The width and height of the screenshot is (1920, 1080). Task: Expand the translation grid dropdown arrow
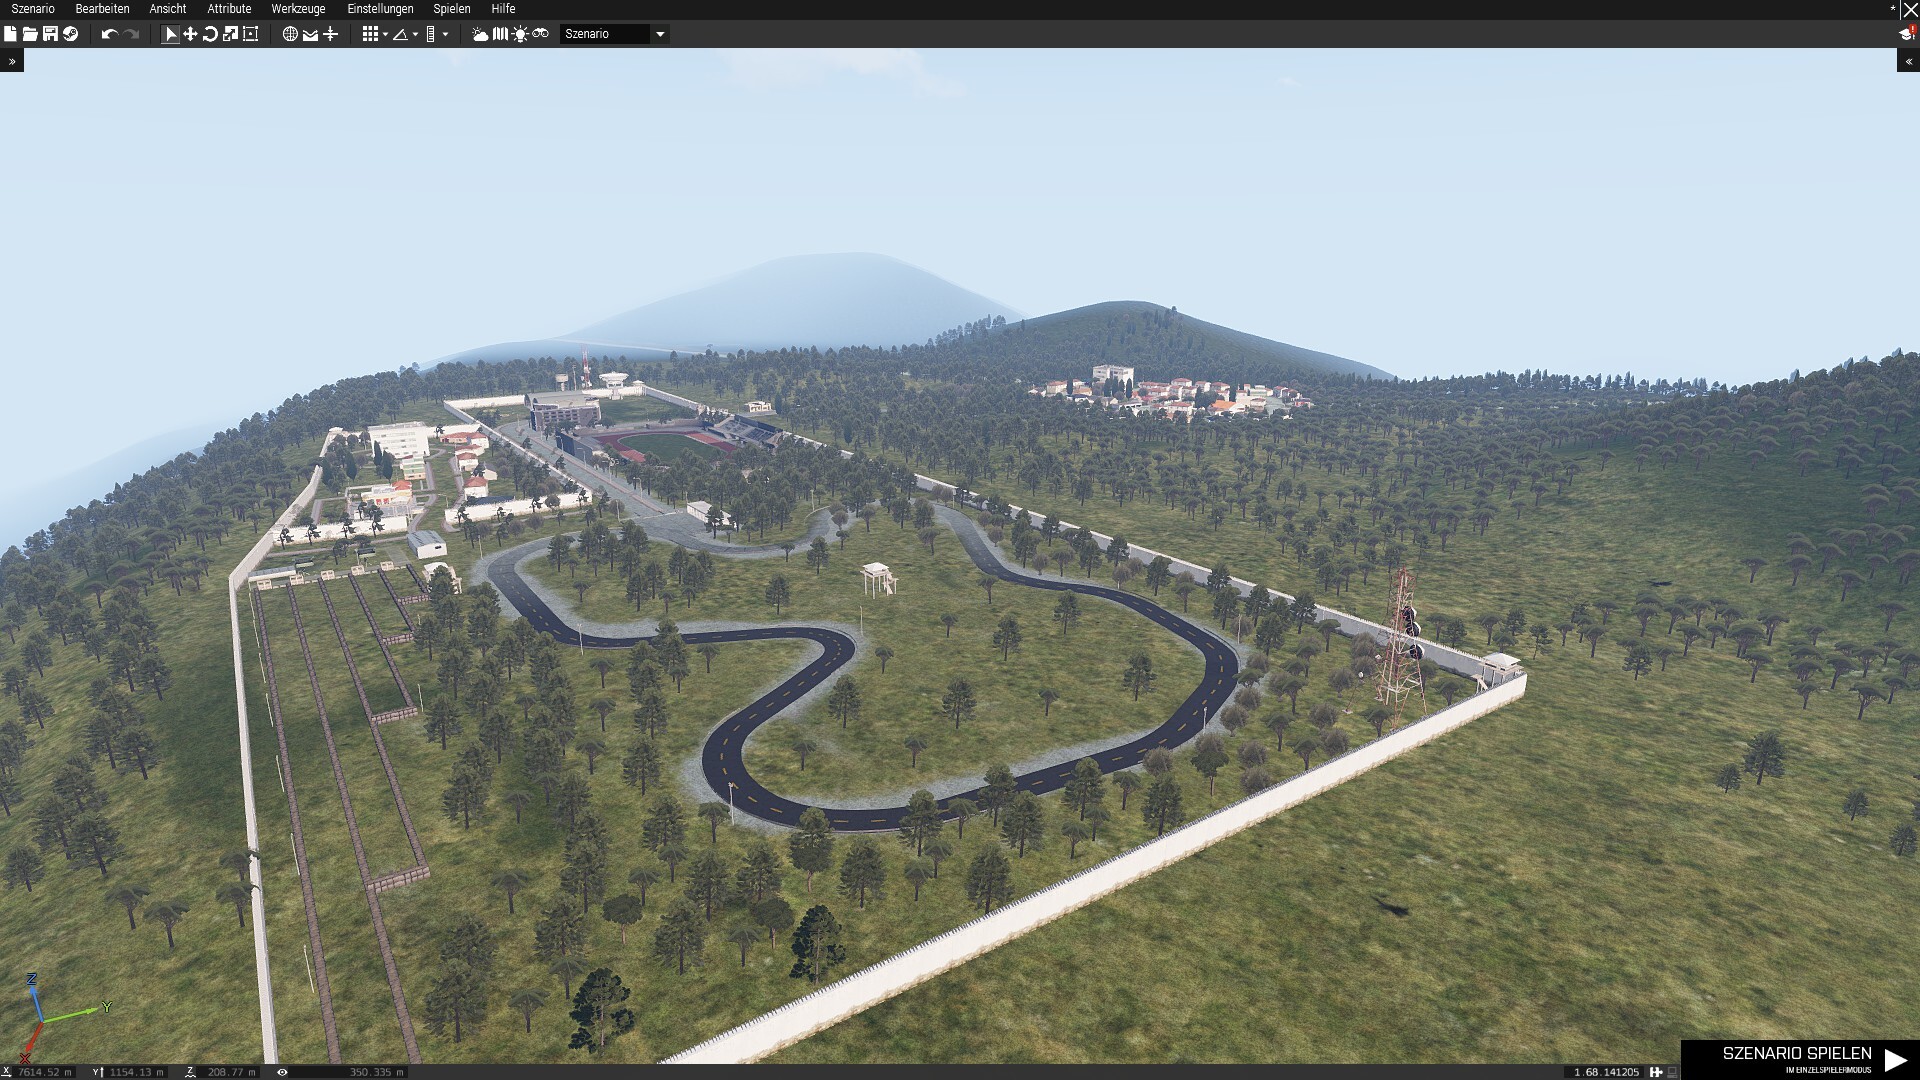(385, 35)
